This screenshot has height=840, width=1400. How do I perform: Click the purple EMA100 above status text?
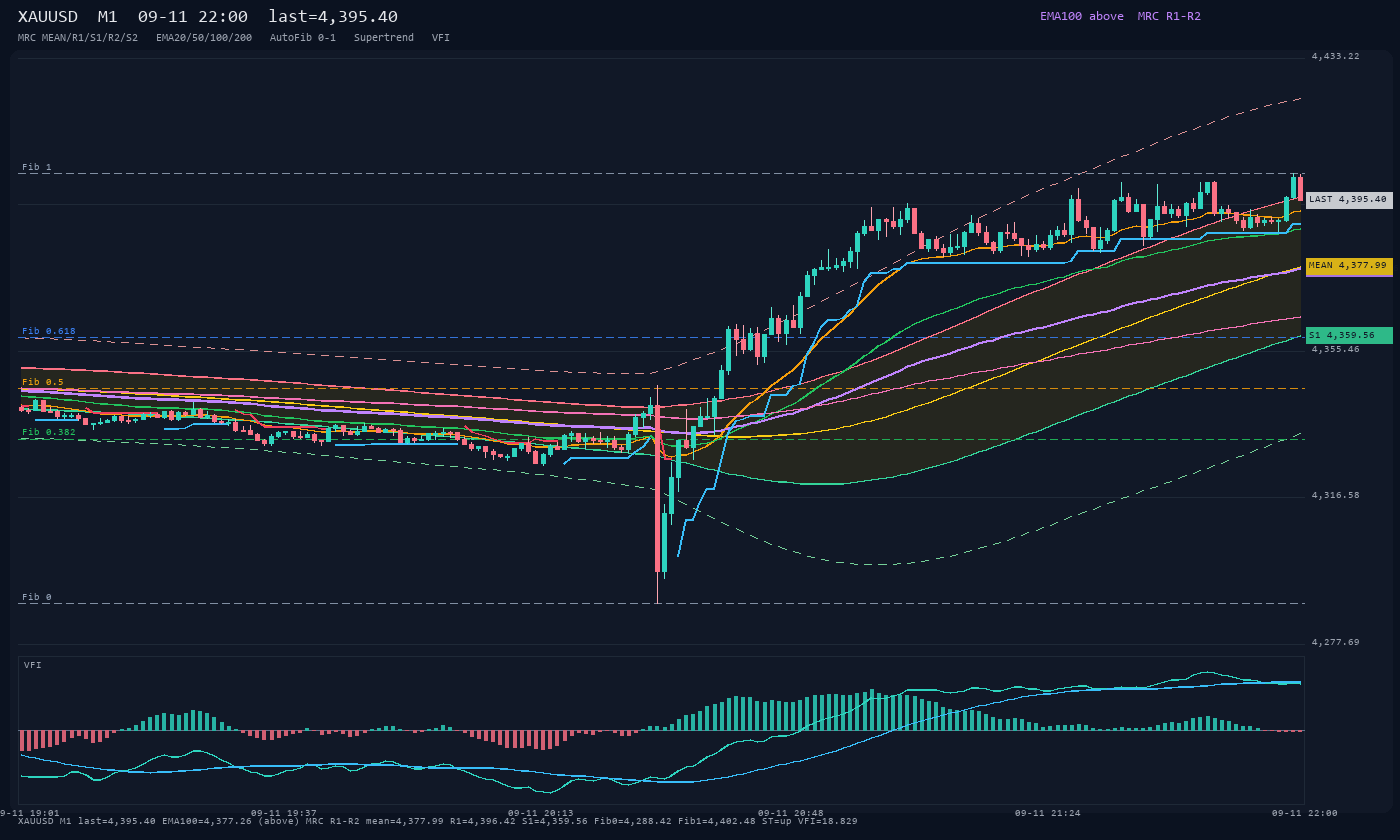click(x=1082, y=16)
